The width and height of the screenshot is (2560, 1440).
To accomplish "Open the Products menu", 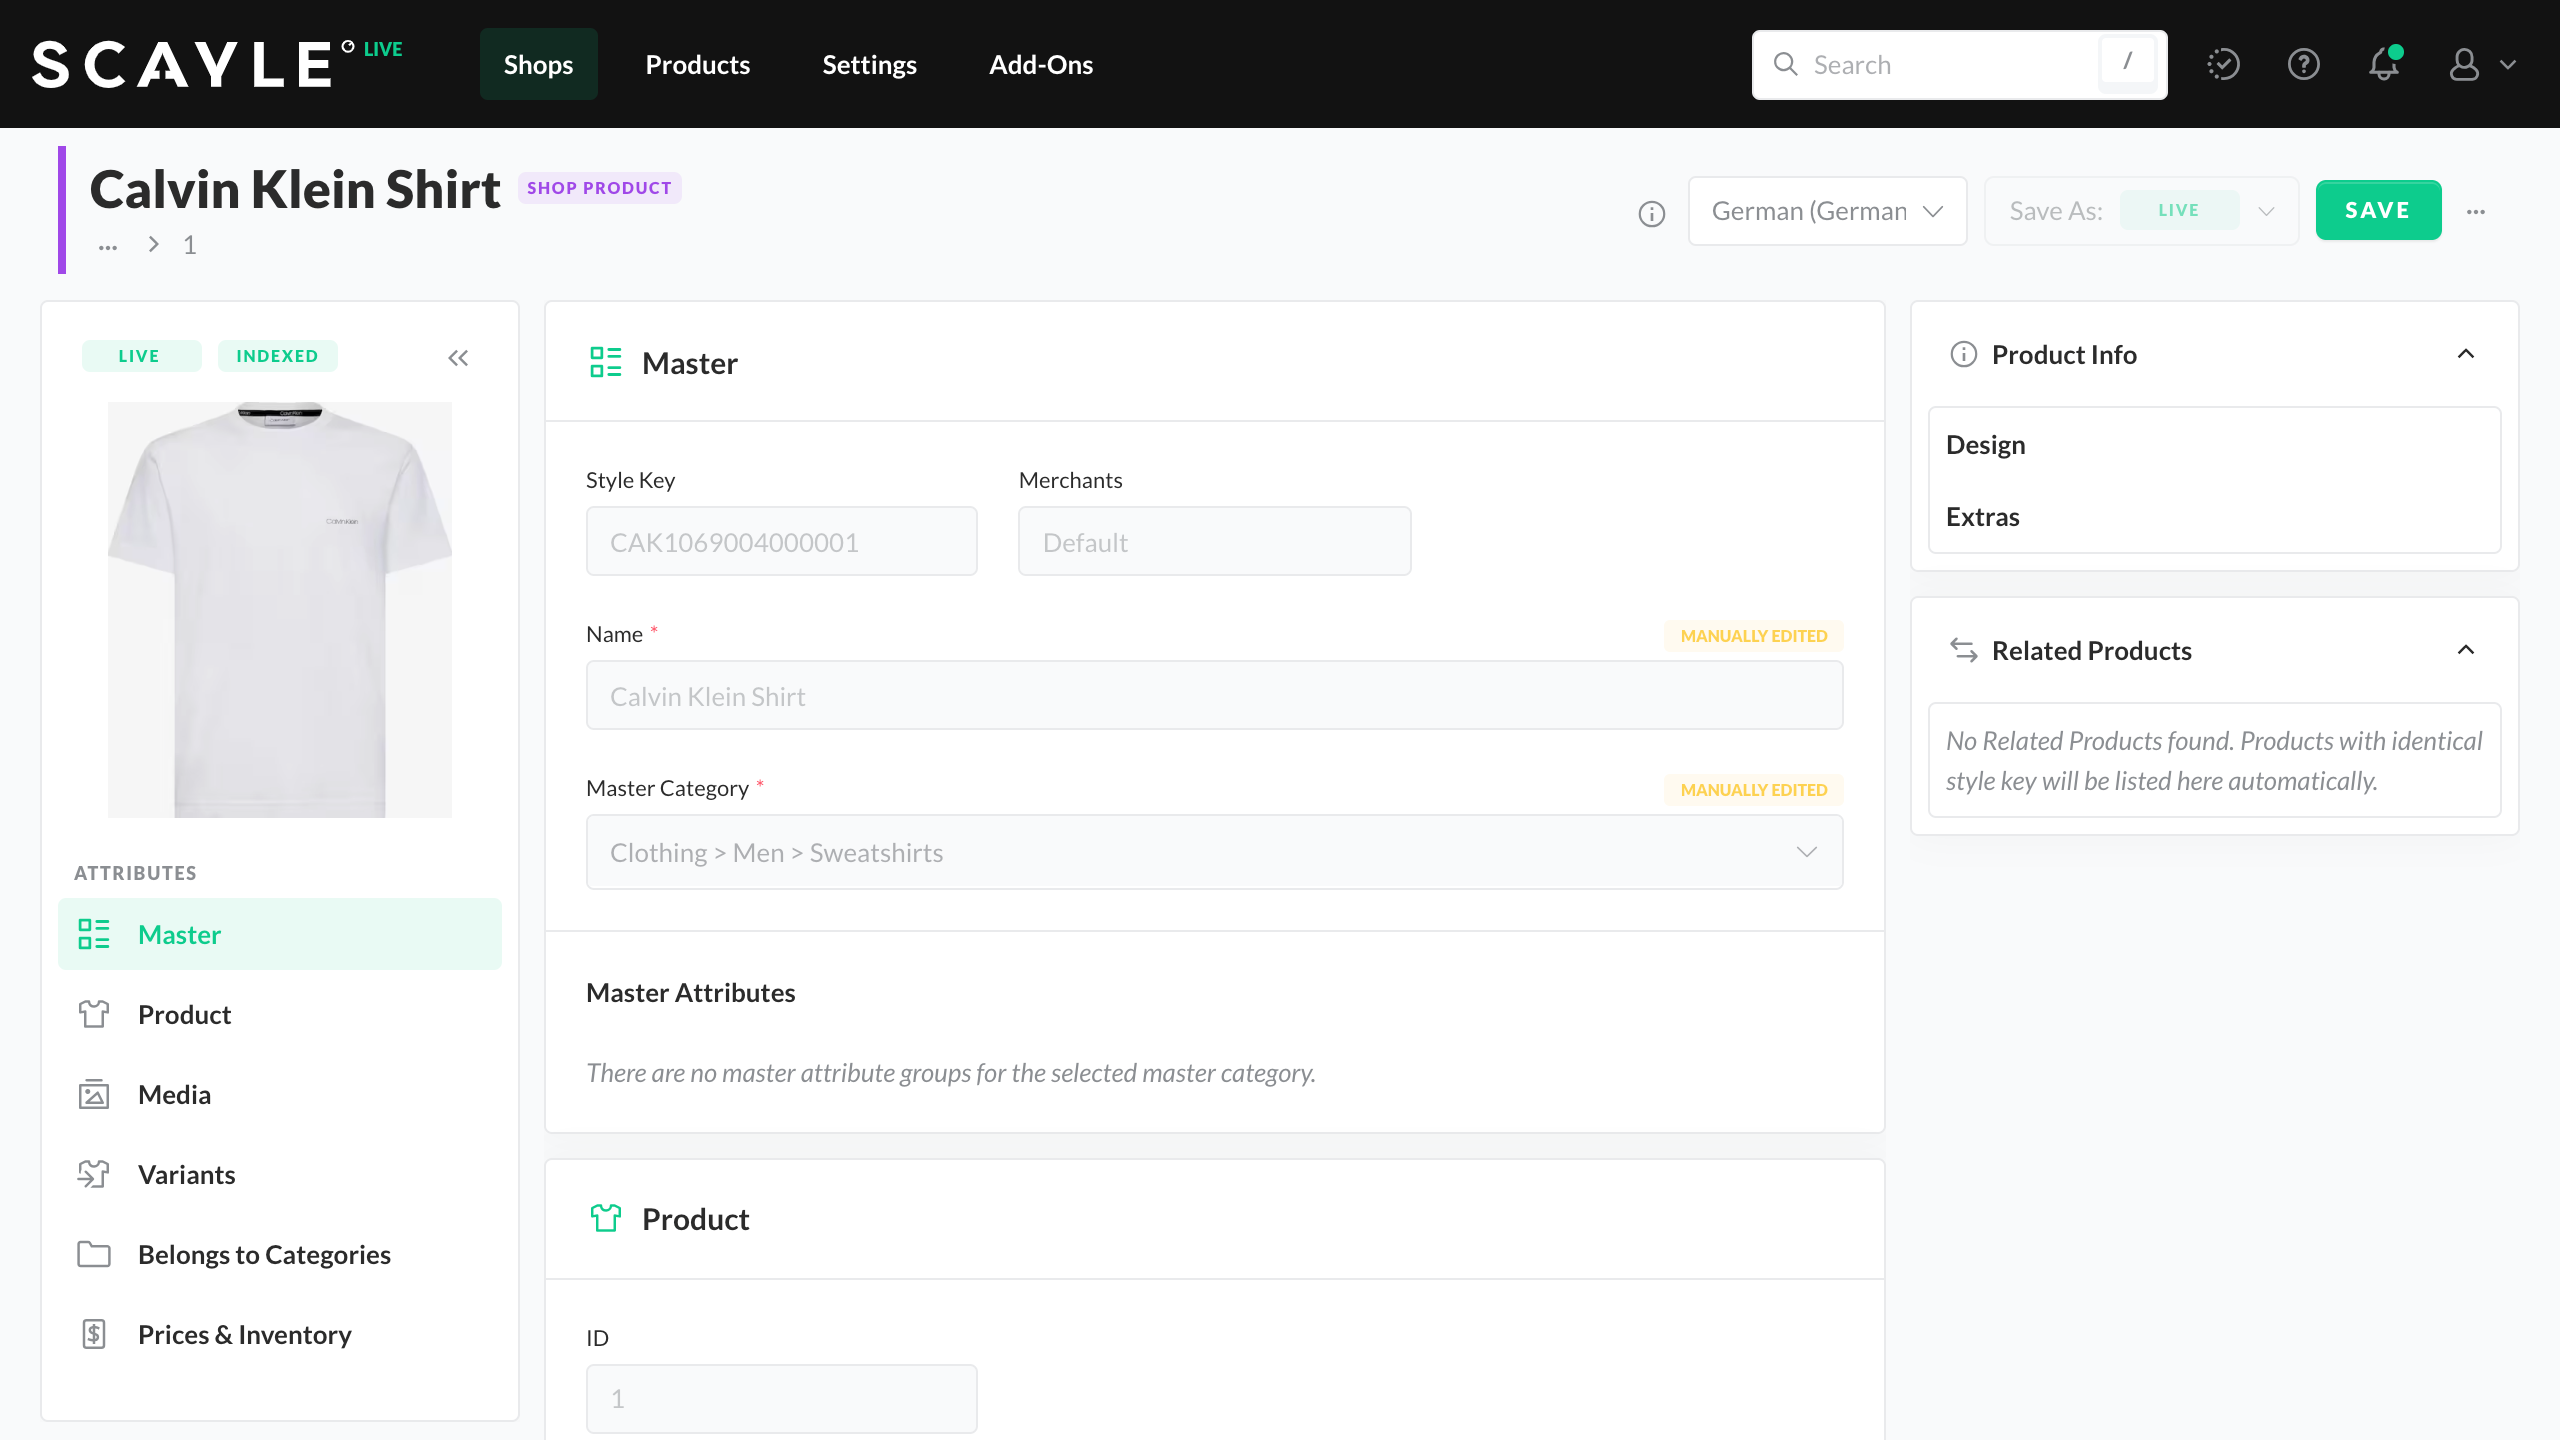I will (x=698, y=64).
